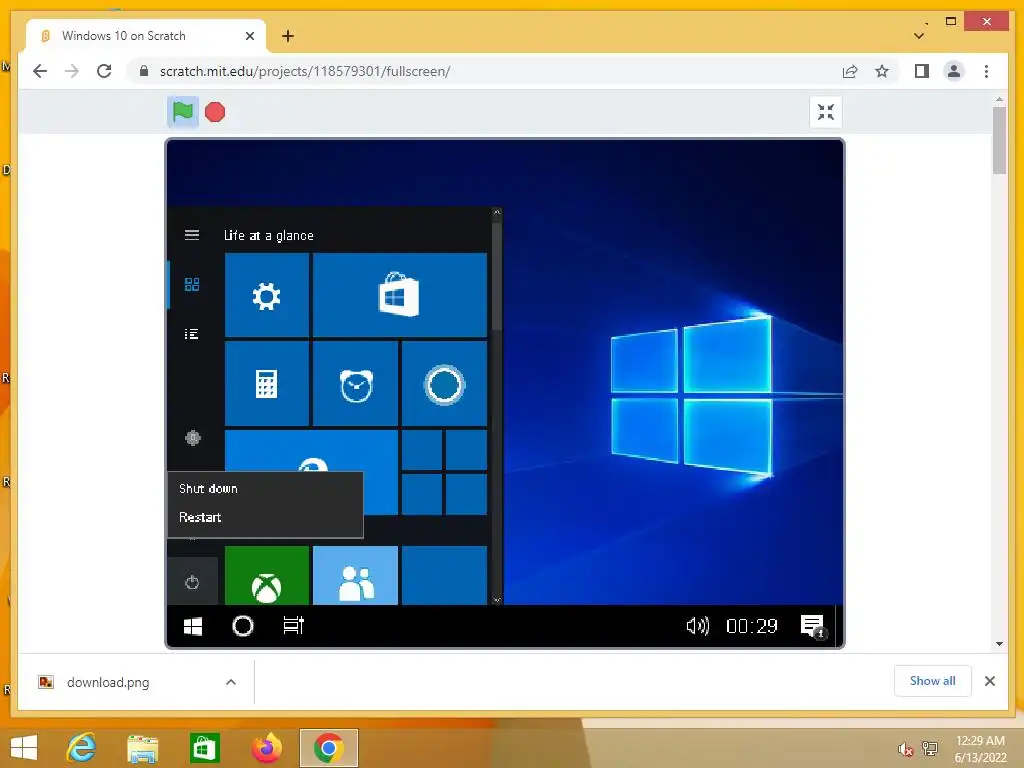Expand the tab search chevron
Image resolution: width=1024 pixels, height=768 pixels.
tap(919, 36)
